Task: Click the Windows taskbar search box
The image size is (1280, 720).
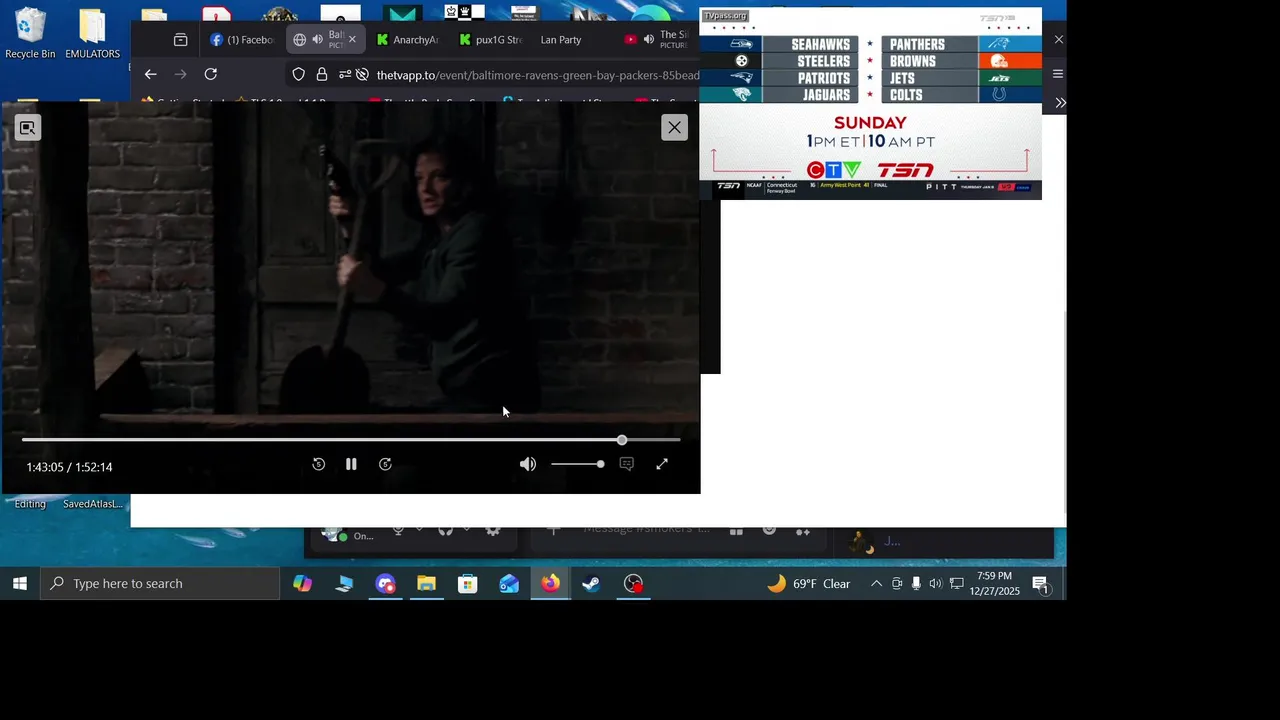Action: coord(160,583)
